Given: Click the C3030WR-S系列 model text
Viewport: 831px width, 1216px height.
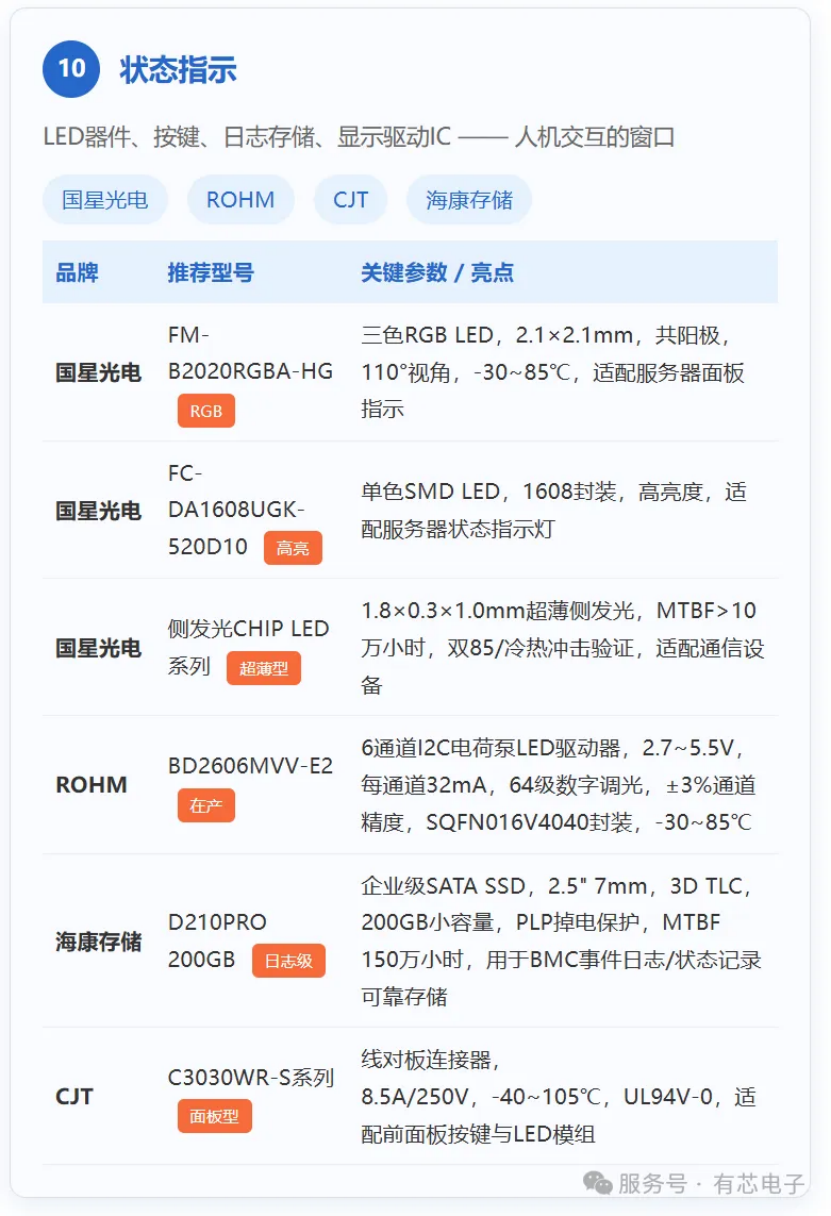Looking at the screenshot, I should 250,1078.
